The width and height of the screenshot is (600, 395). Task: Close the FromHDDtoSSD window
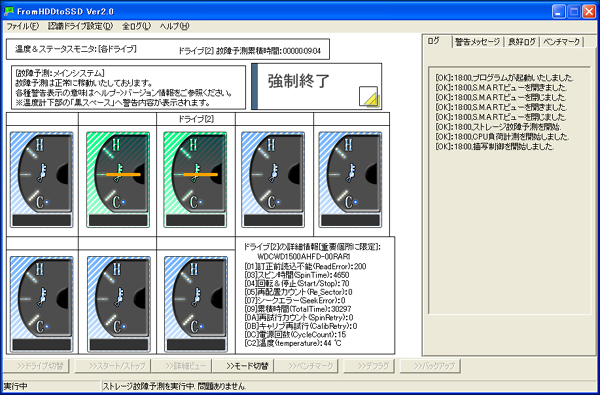[x=589, y=12]
